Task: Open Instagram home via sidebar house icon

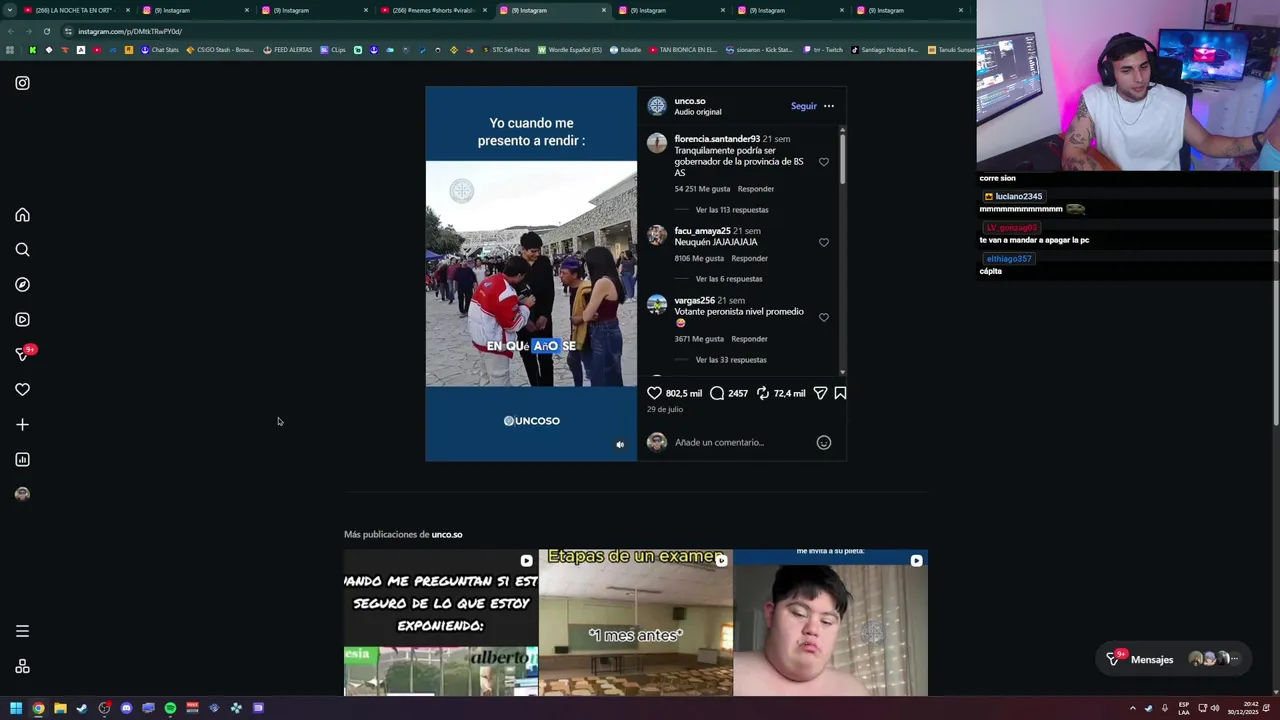Action: pyautogui.click(x=22, y=215)
